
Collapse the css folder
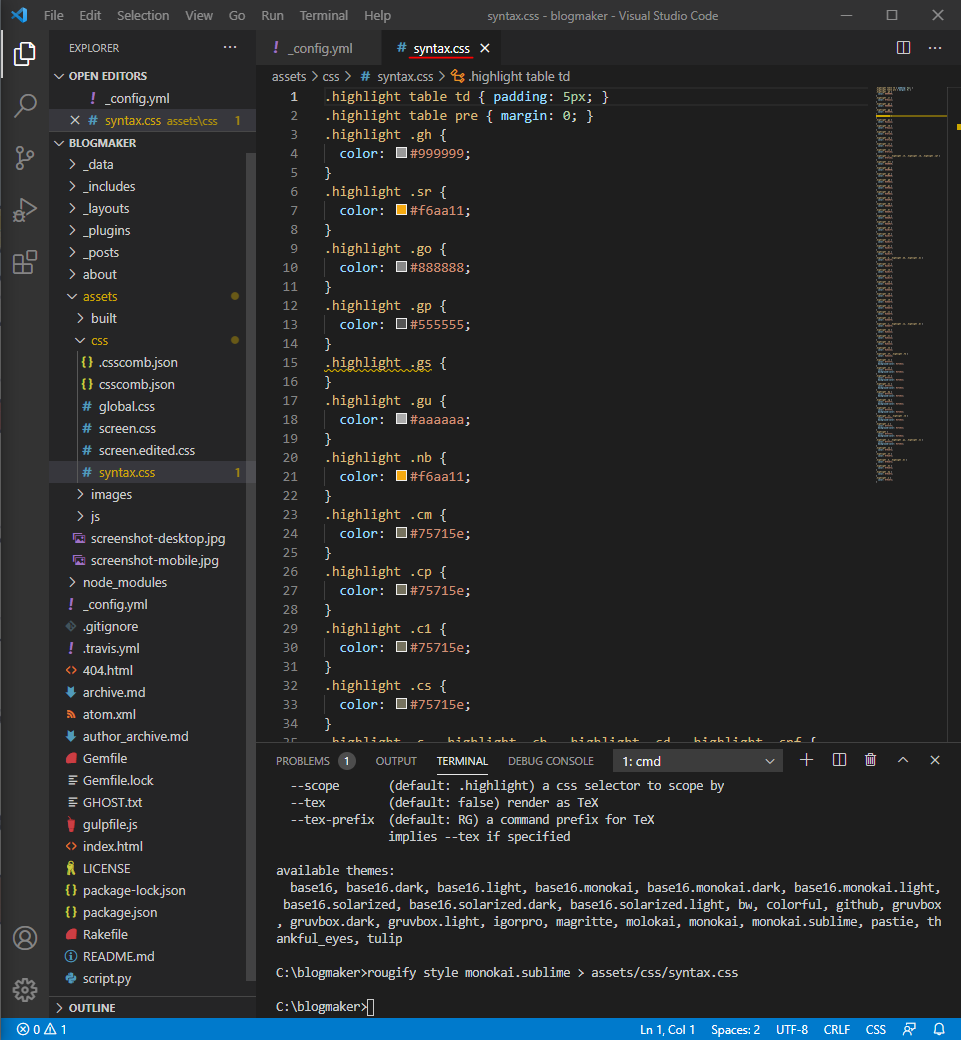click(99, 340)
